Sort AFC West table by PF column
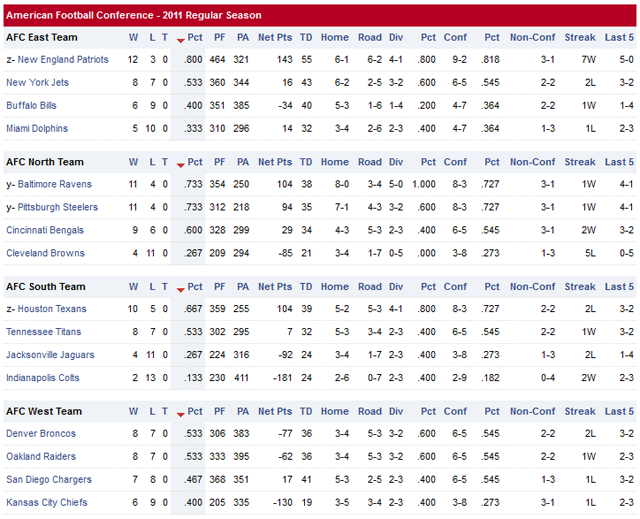 click(220, 411)
